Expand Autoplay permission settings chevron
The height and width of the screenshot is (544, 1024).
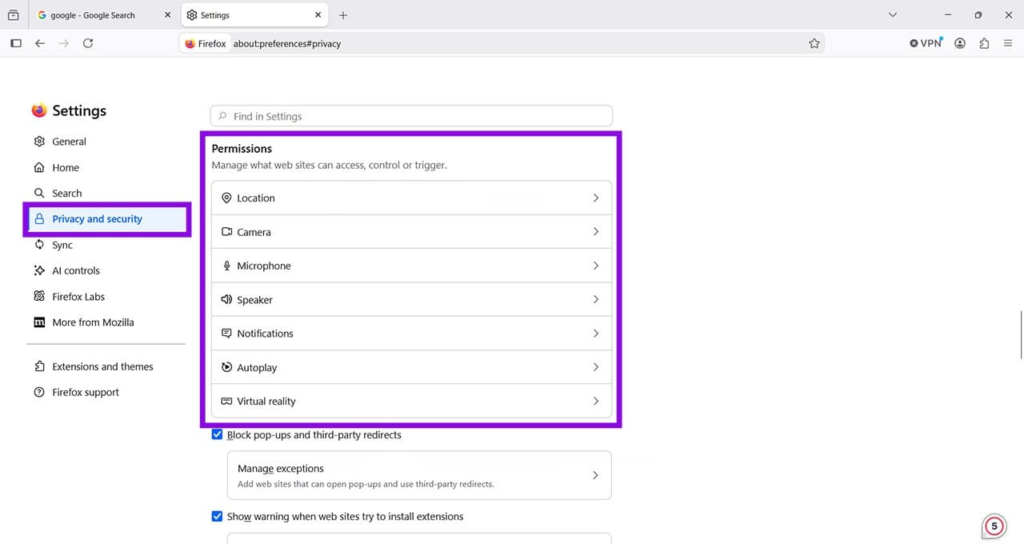coord(596,367)
